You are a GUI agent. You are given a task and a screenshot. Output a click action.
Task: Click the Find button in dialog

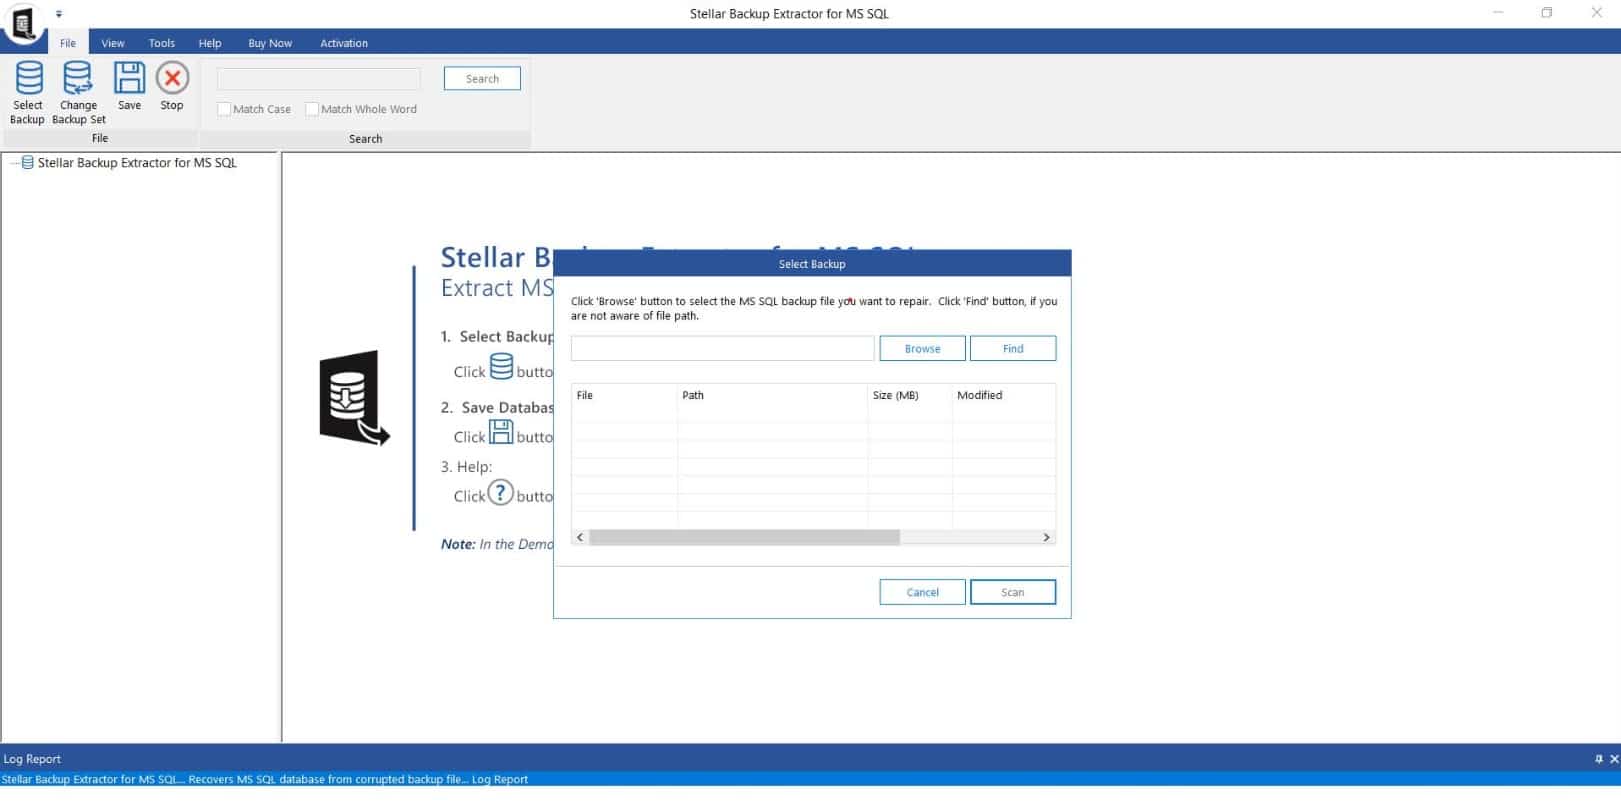pyautogui.click(x=1013, y=348)
